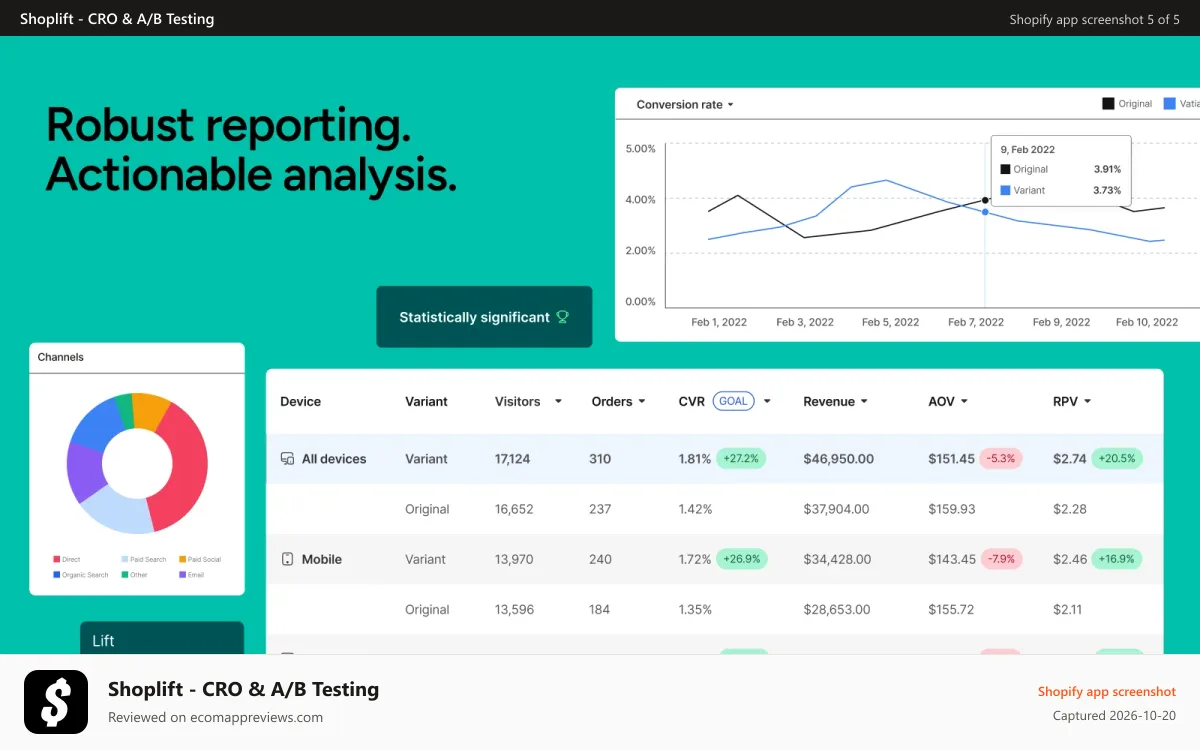Click the Paid Social legend swatch
The height and width of the screenshot is (750, 1200).
(182, 559)
